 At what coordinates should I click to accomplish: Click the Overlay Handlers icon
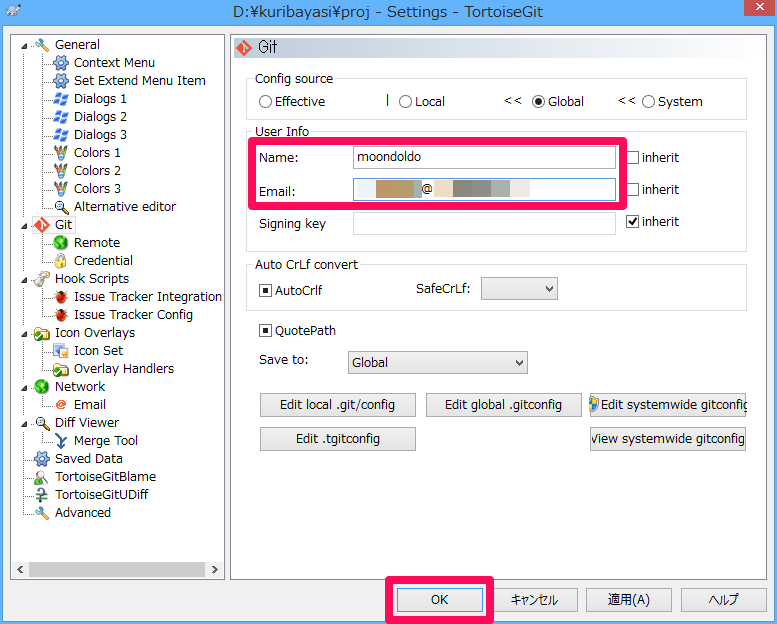click(61, 369)
